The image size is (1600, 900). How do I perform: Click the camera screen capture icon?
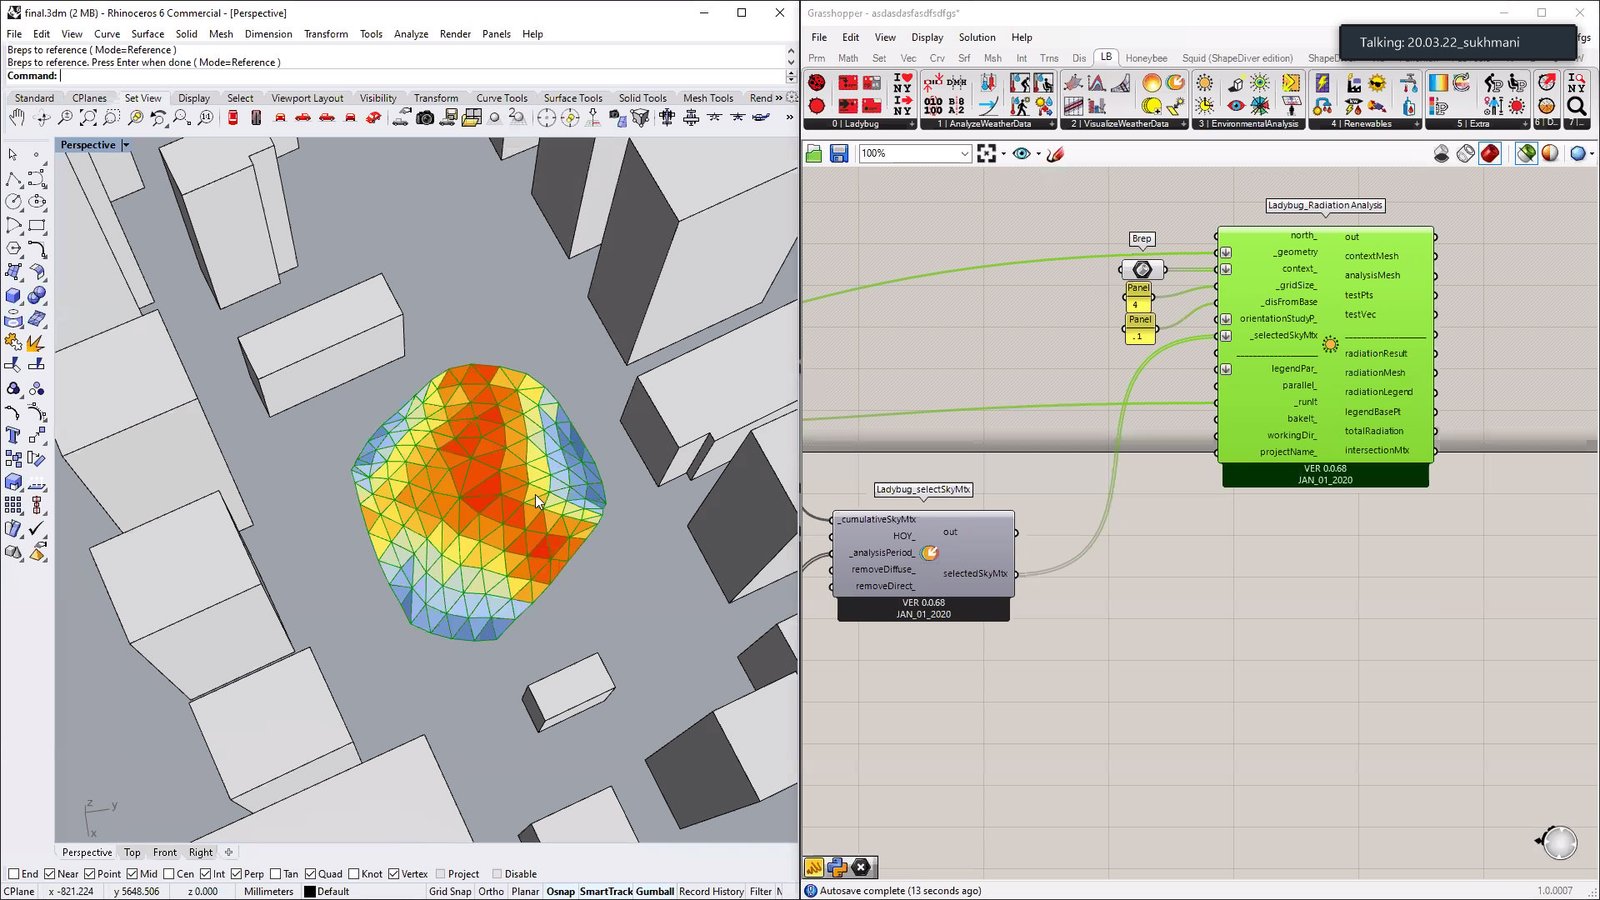425,118
